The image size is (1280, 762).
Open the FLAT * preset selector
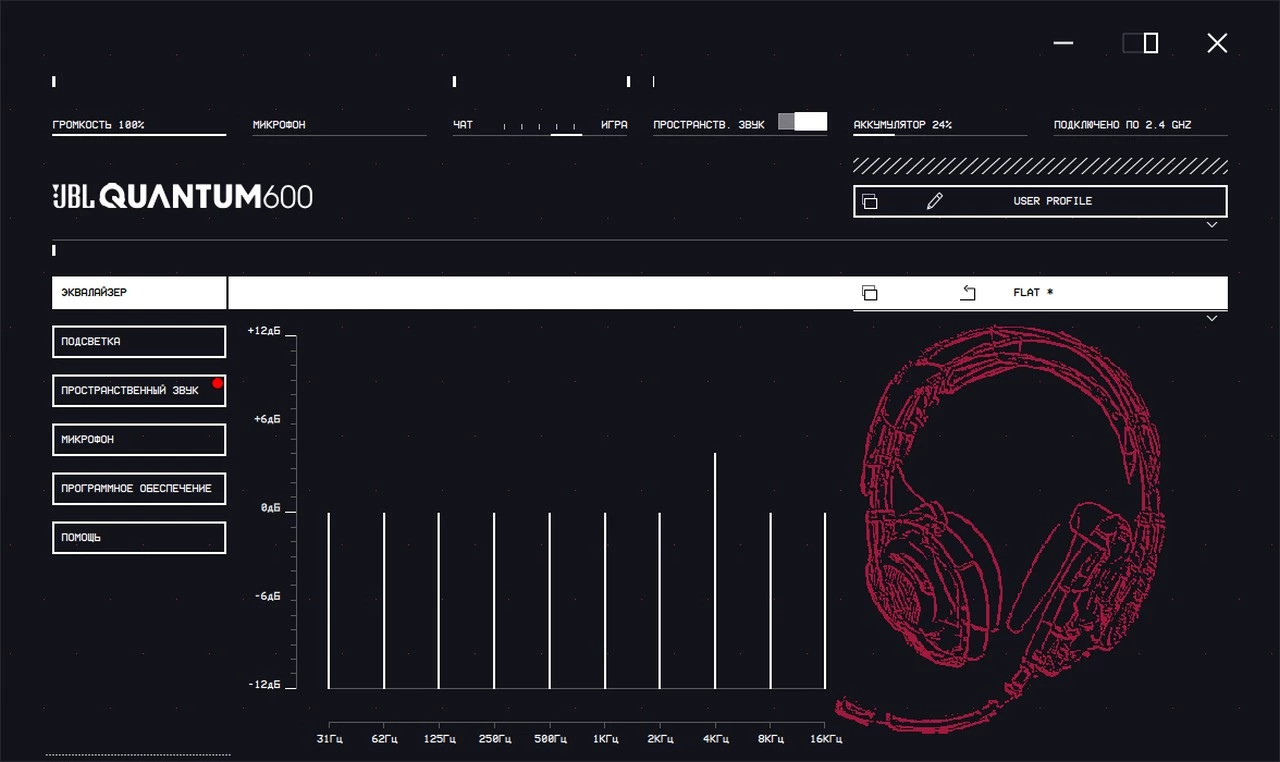(x=1040, y=293)
